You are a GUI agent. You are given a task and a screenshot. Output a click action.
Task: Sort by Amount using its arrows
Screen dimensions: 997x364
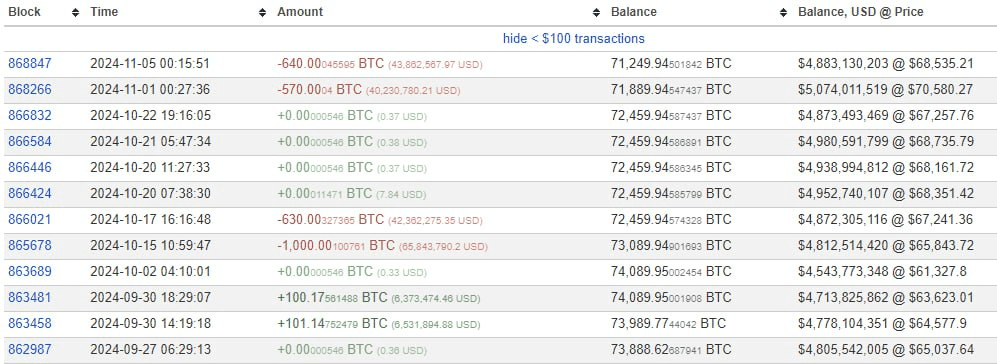click(596, 12)
